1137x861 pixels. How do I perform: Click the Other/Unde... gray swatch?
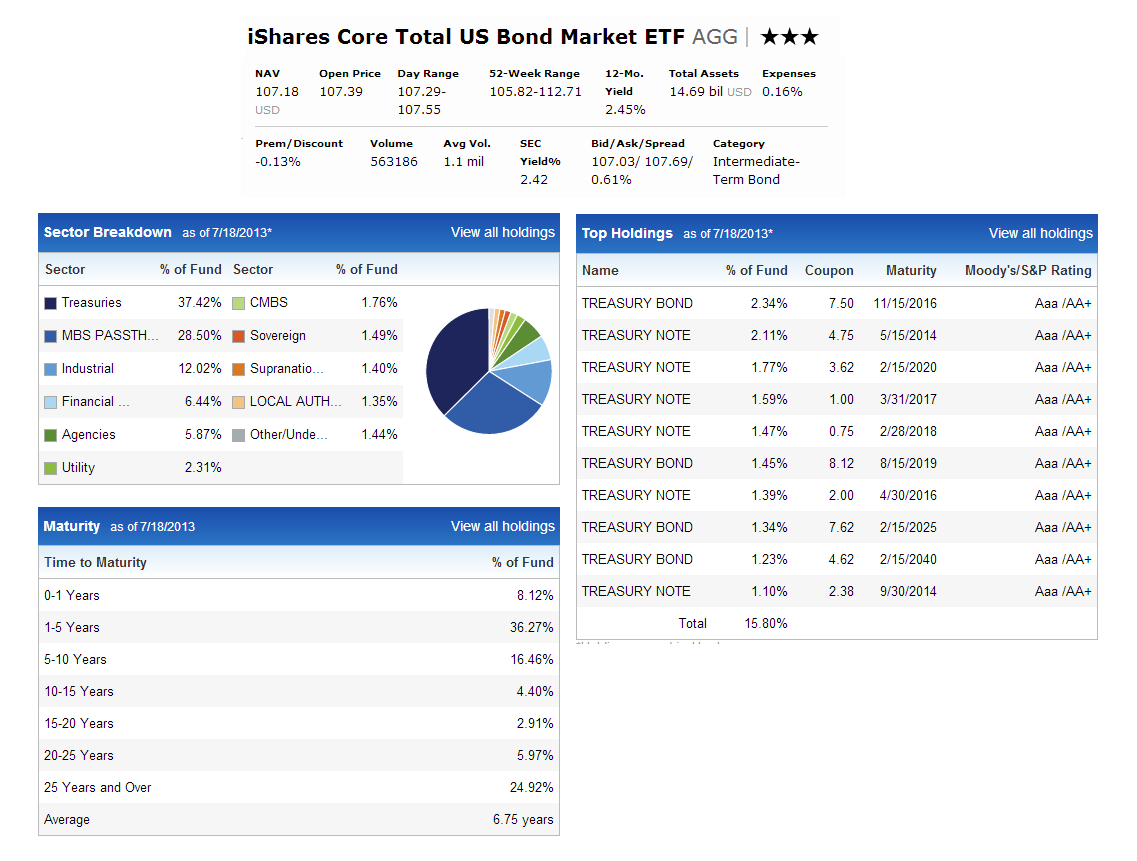click(x=239, y=435)
